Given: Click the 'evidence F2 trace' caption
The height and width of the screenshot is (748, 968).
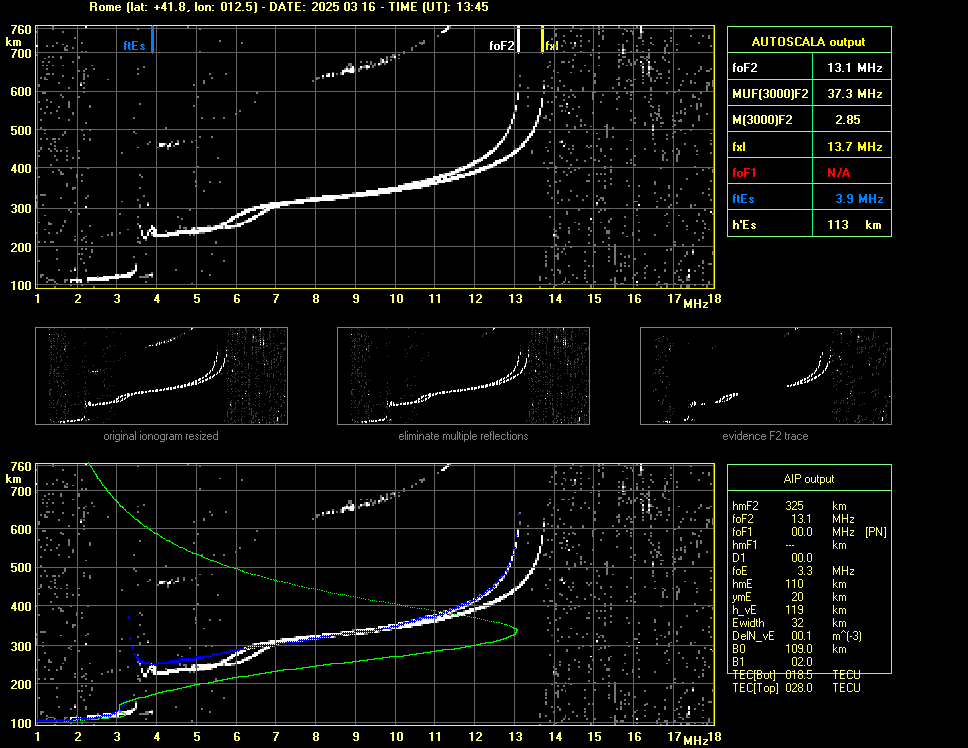Looking at the screenshot, I should (765, 436).
